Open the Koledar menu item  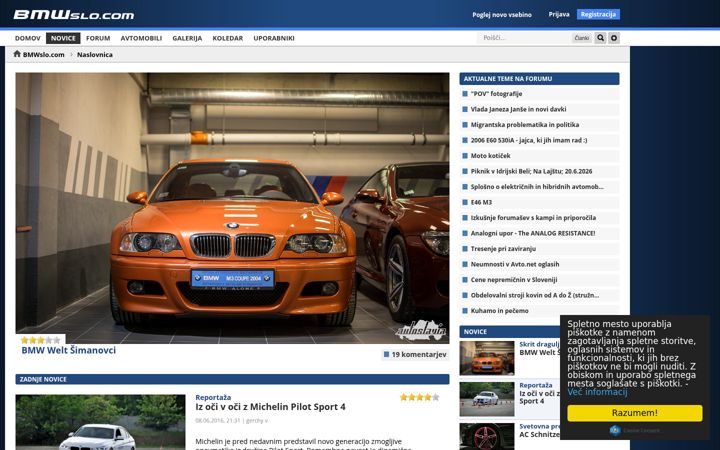227,38
